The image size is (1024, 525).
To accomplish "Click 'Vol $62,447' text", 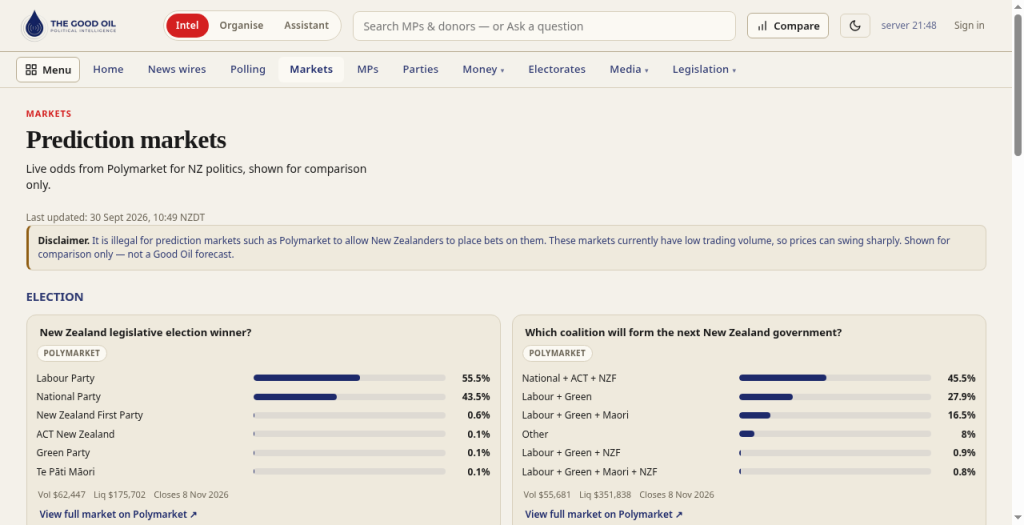I will [x=61, y=495].
